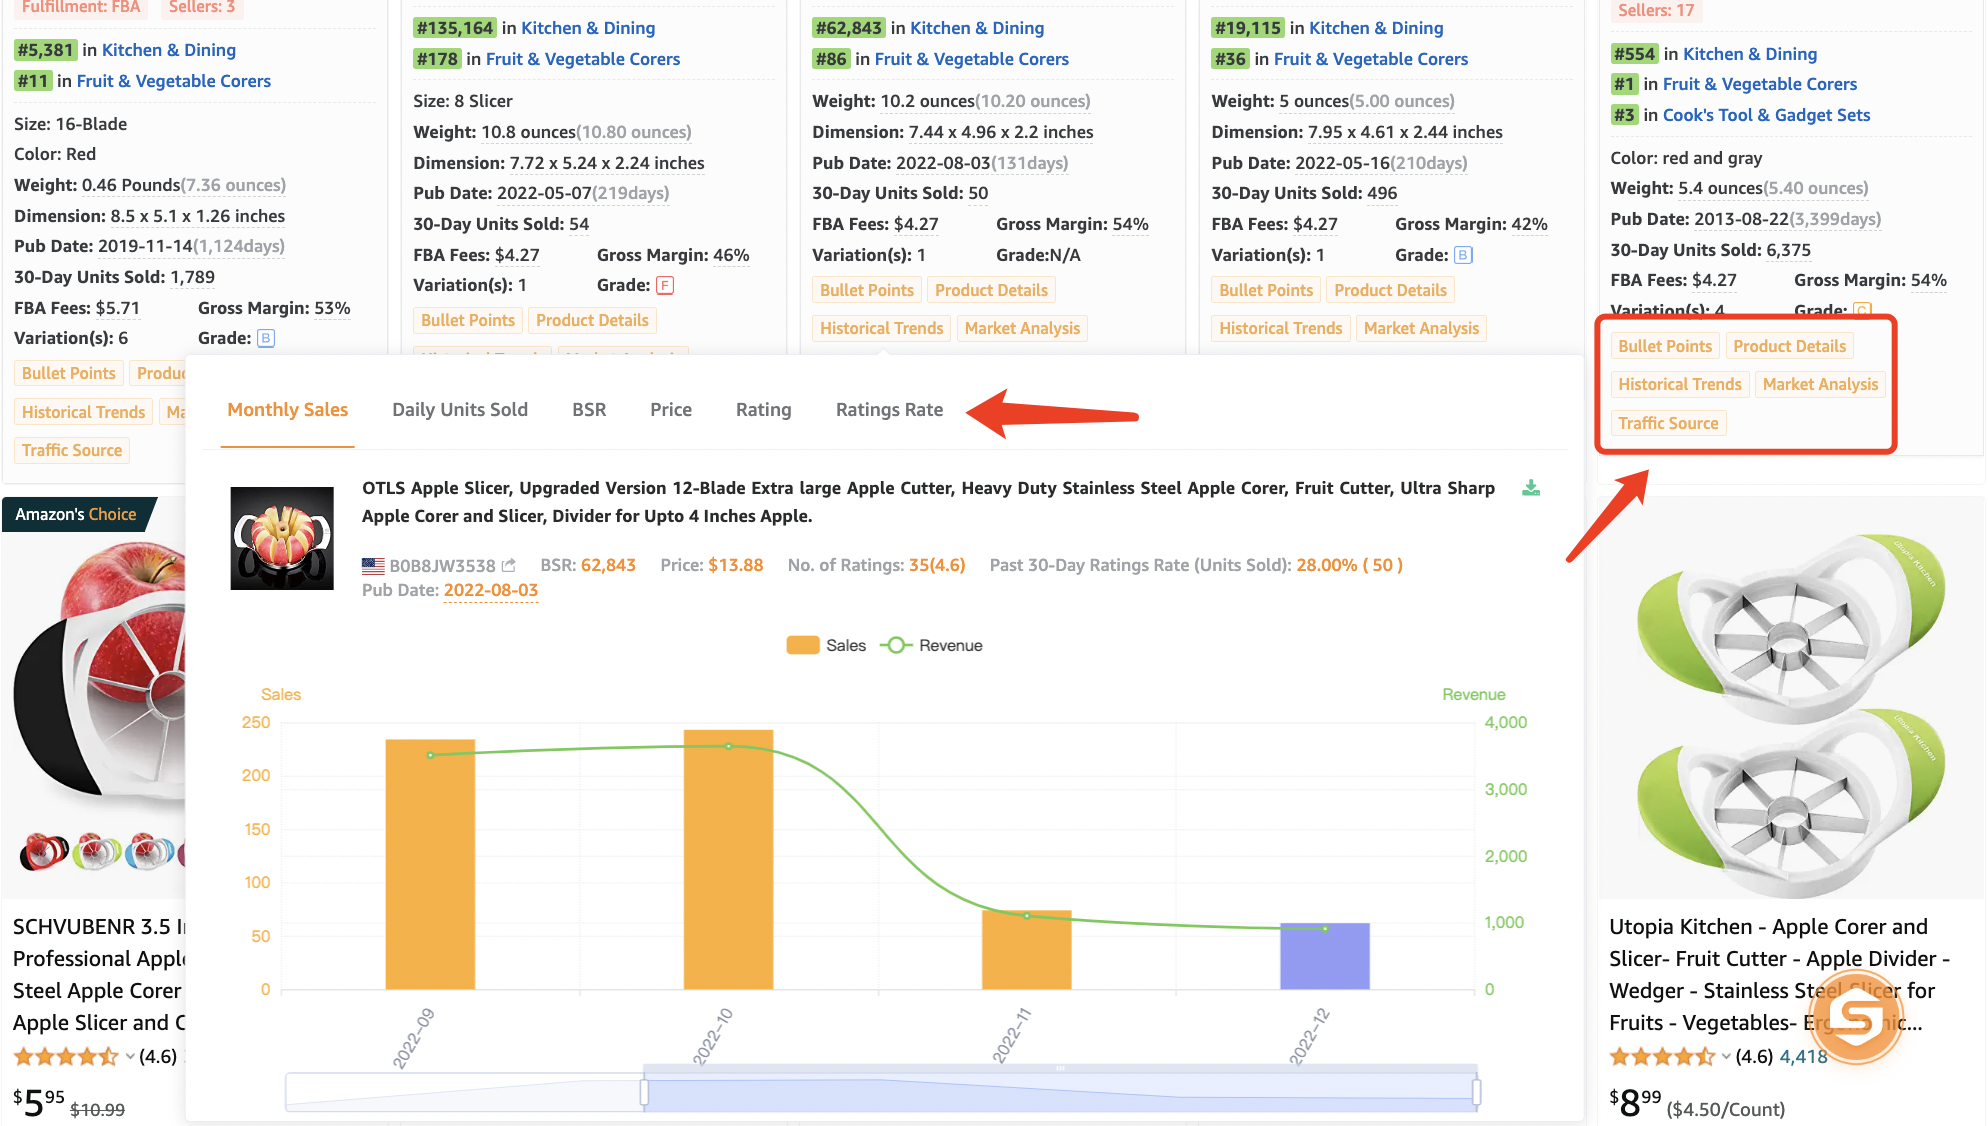The image size is (1988, 1126).
Task: Expand the star rating dropdown for Utopia Kitchen
Action: click(x=1726, y=1056)
